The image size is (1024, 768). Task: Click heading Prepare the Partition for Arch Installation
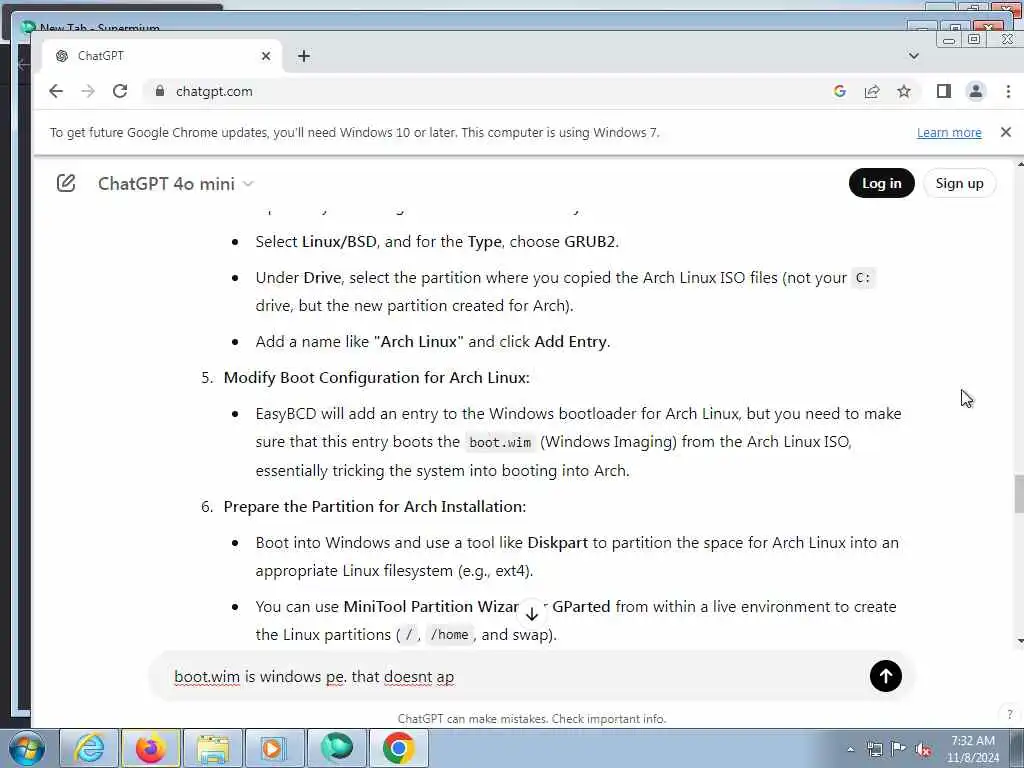[x=375, y=507]
